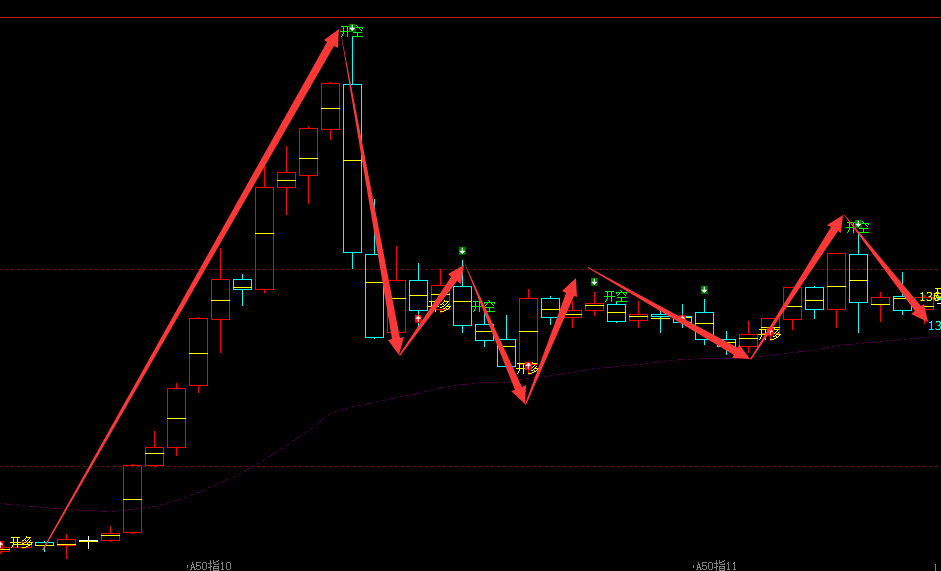The image size is (941, 571).
Task: Click the red up-arrow marker below the cyan candle
Action: [x=418, y=319]
